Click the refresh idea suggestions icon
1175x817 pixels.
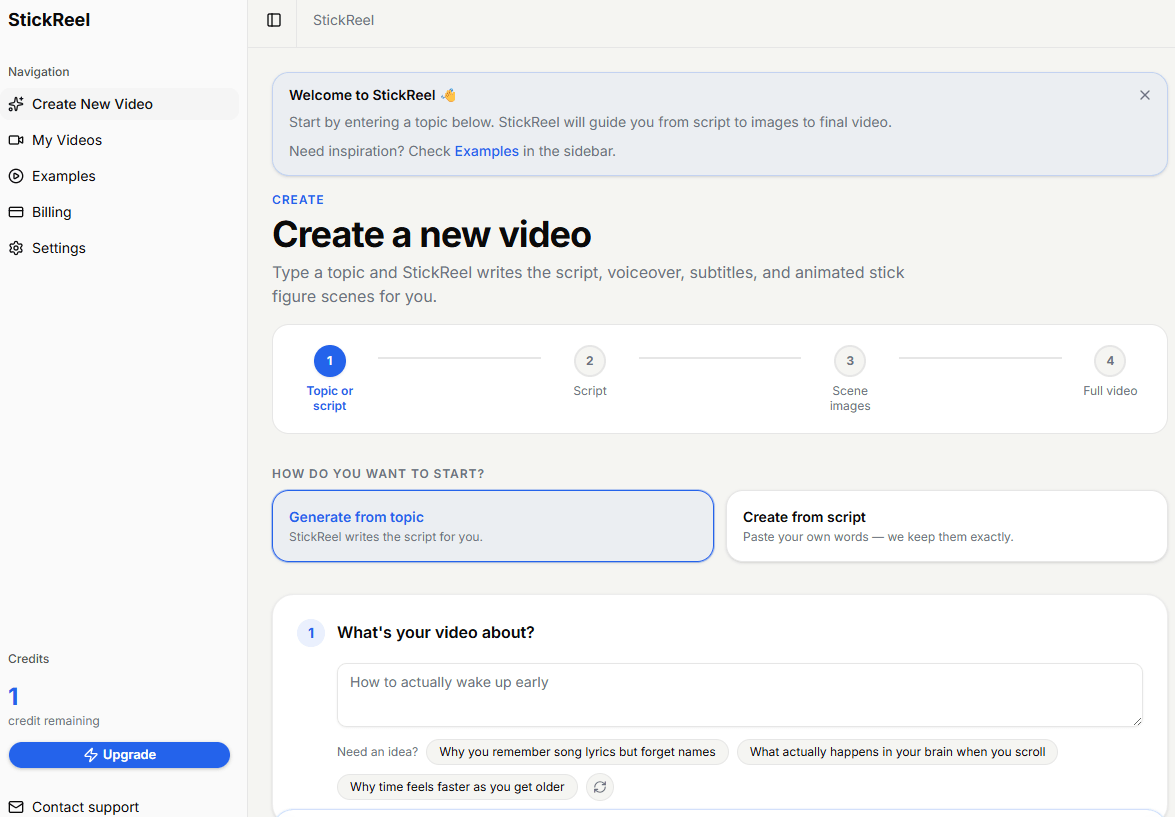[x=599, y=787]
